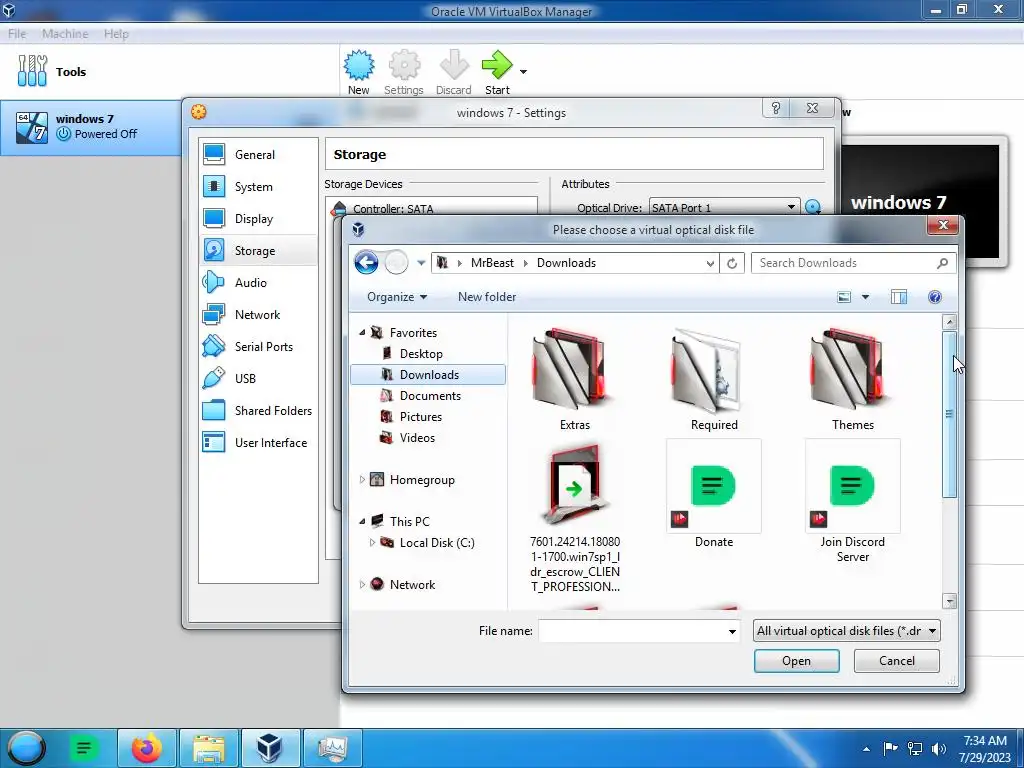Open the Optical Drive SATA Port dropdown
The width and height of the screenshot is (1024, 768).
(x=724, y=207)
